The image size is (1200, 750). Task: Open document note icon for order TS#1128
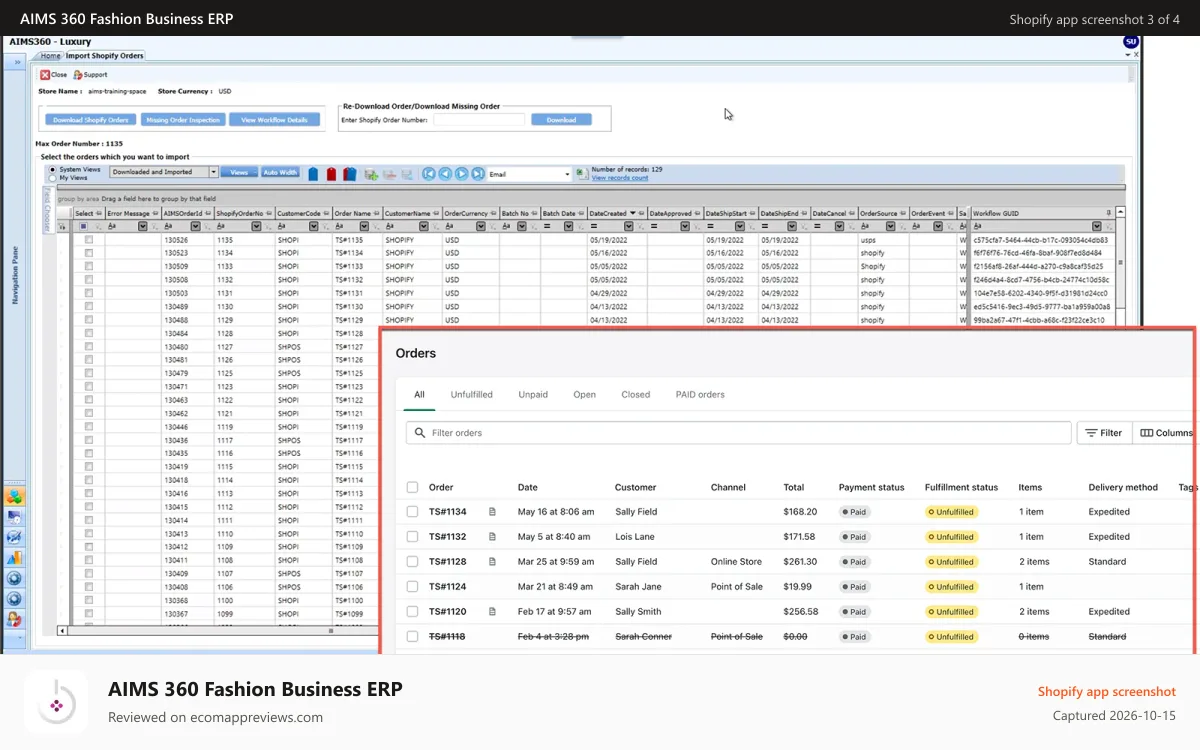click(x=492, y=562)
